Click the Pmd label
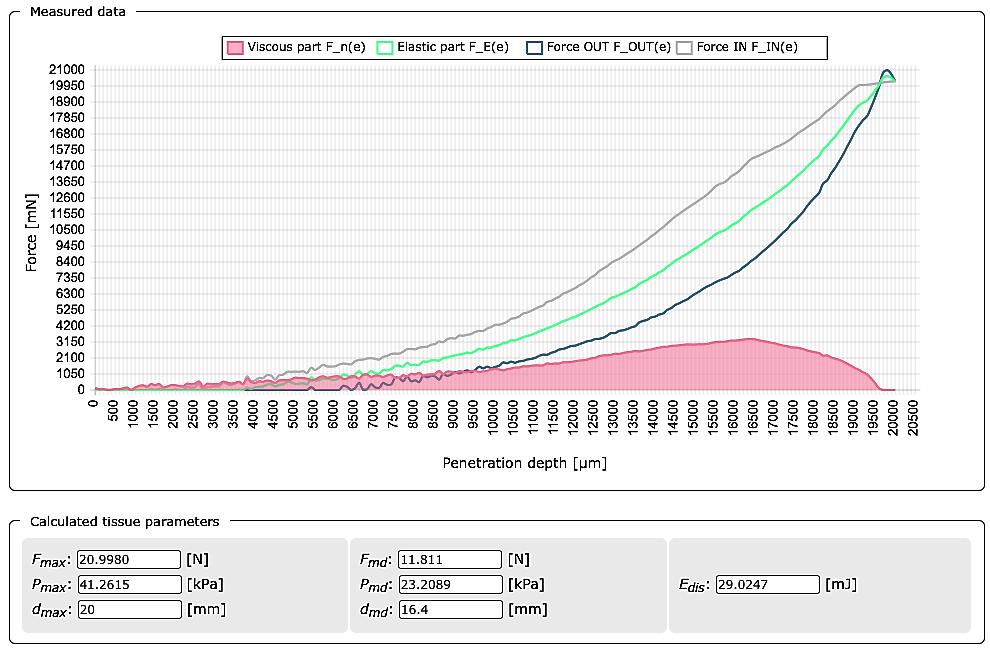The height and width of the screenshot is (656, 990). (x=375, y=585)
